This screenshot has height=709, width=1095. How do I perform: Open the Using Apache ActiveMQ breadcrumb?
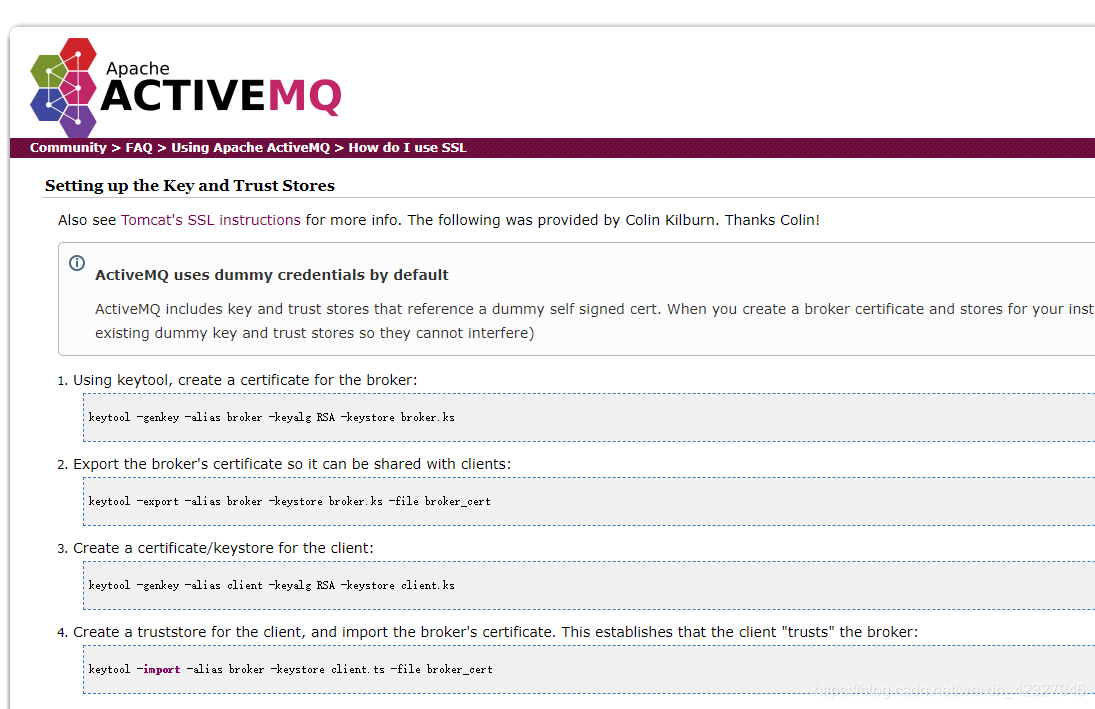(x=251, y=147)
